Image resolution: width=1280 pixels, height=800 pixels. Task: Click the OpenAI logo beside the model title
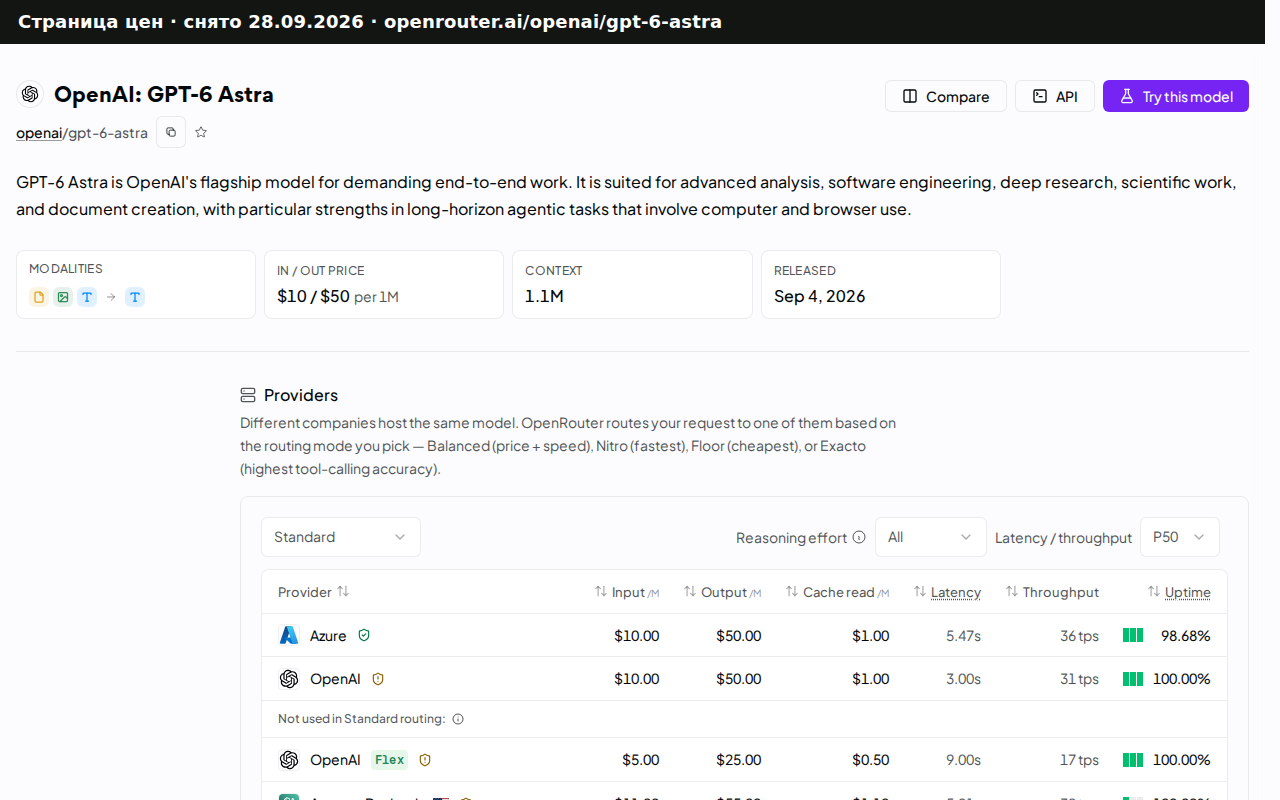point(30,94)
